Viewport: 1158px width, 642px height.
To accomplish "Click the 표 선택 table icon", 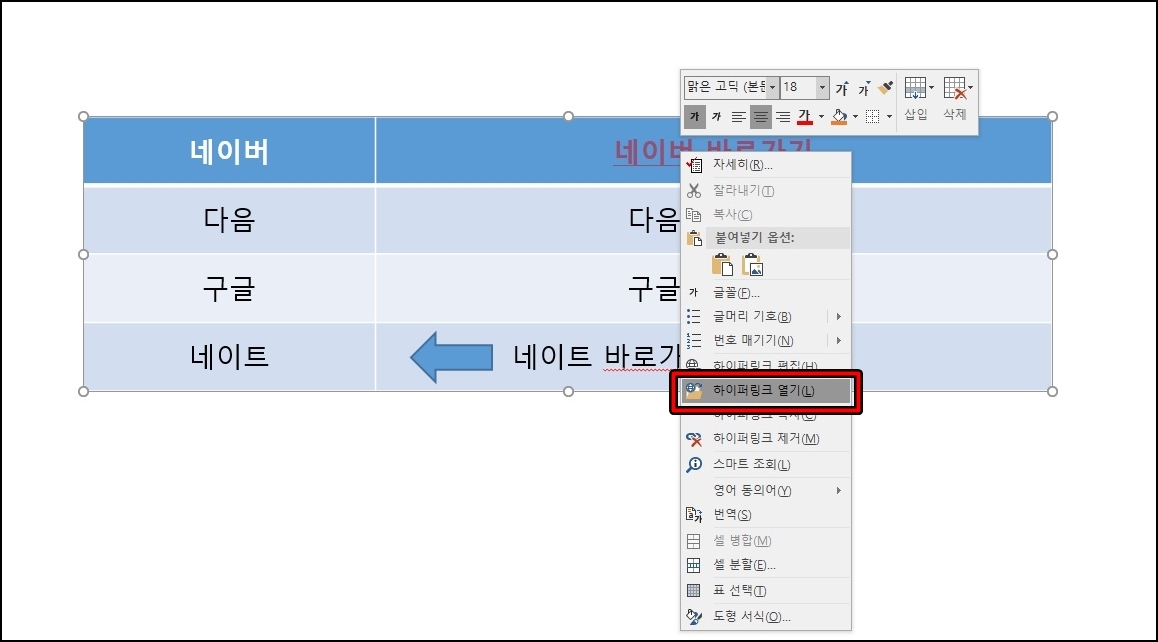I will click(693, 591).
